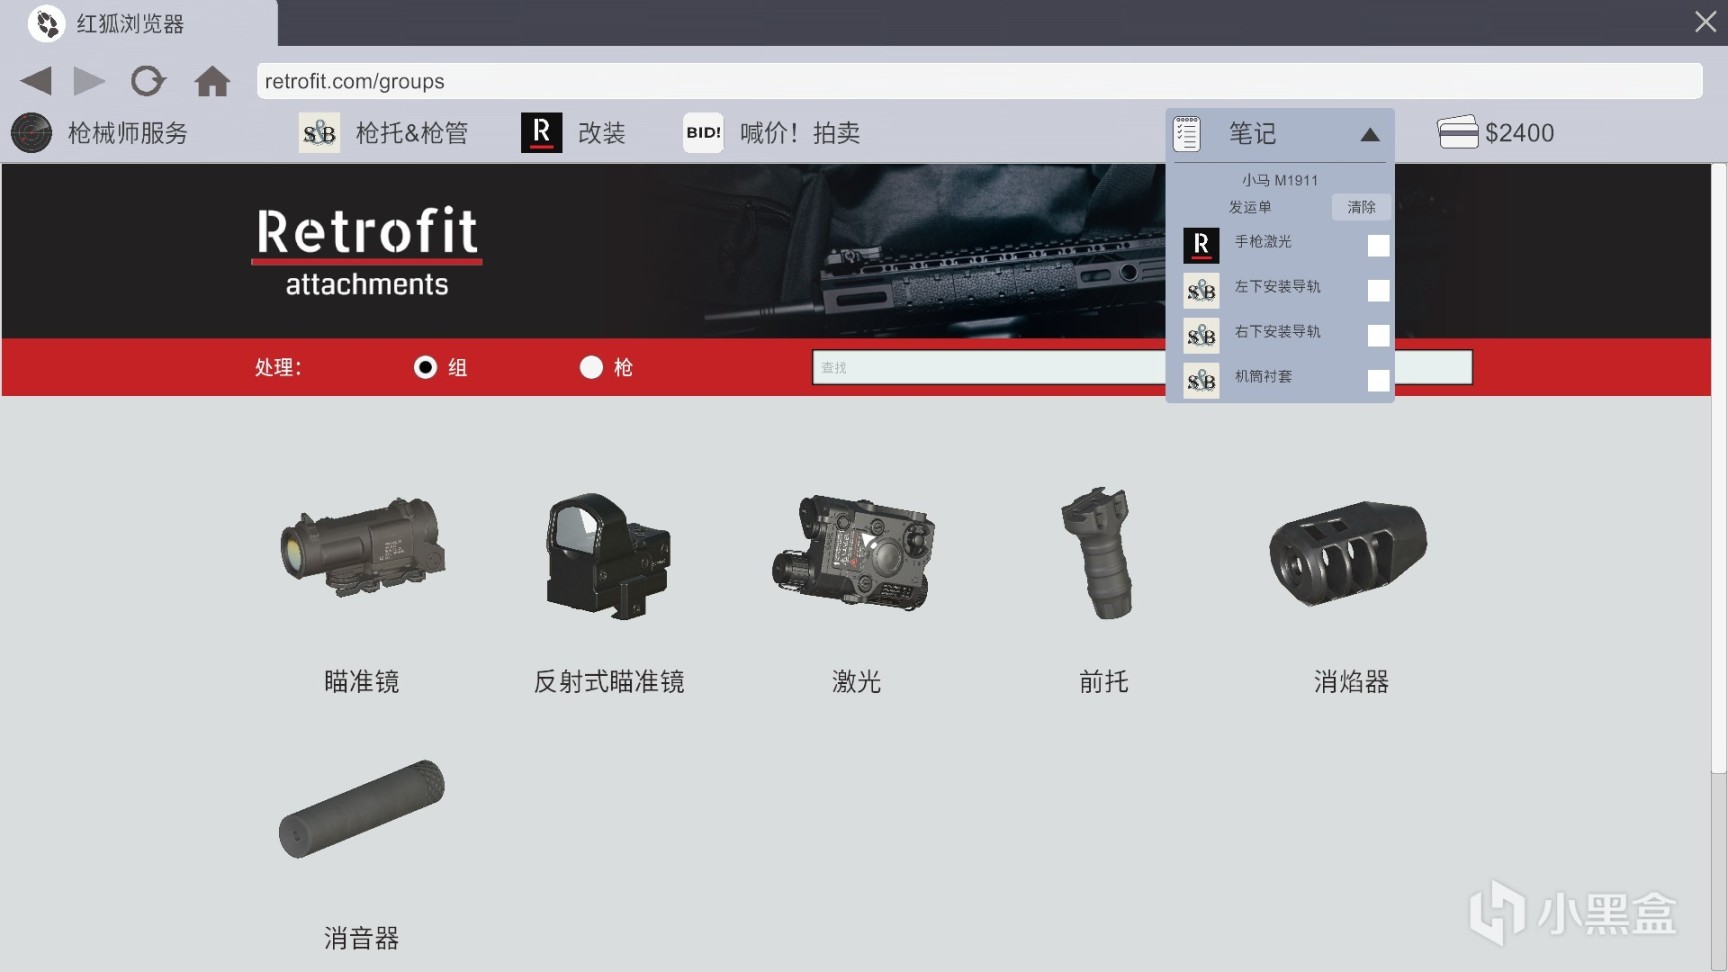
Task: Click the 反射式瞄准镜 label
Action: coord(609,682)
